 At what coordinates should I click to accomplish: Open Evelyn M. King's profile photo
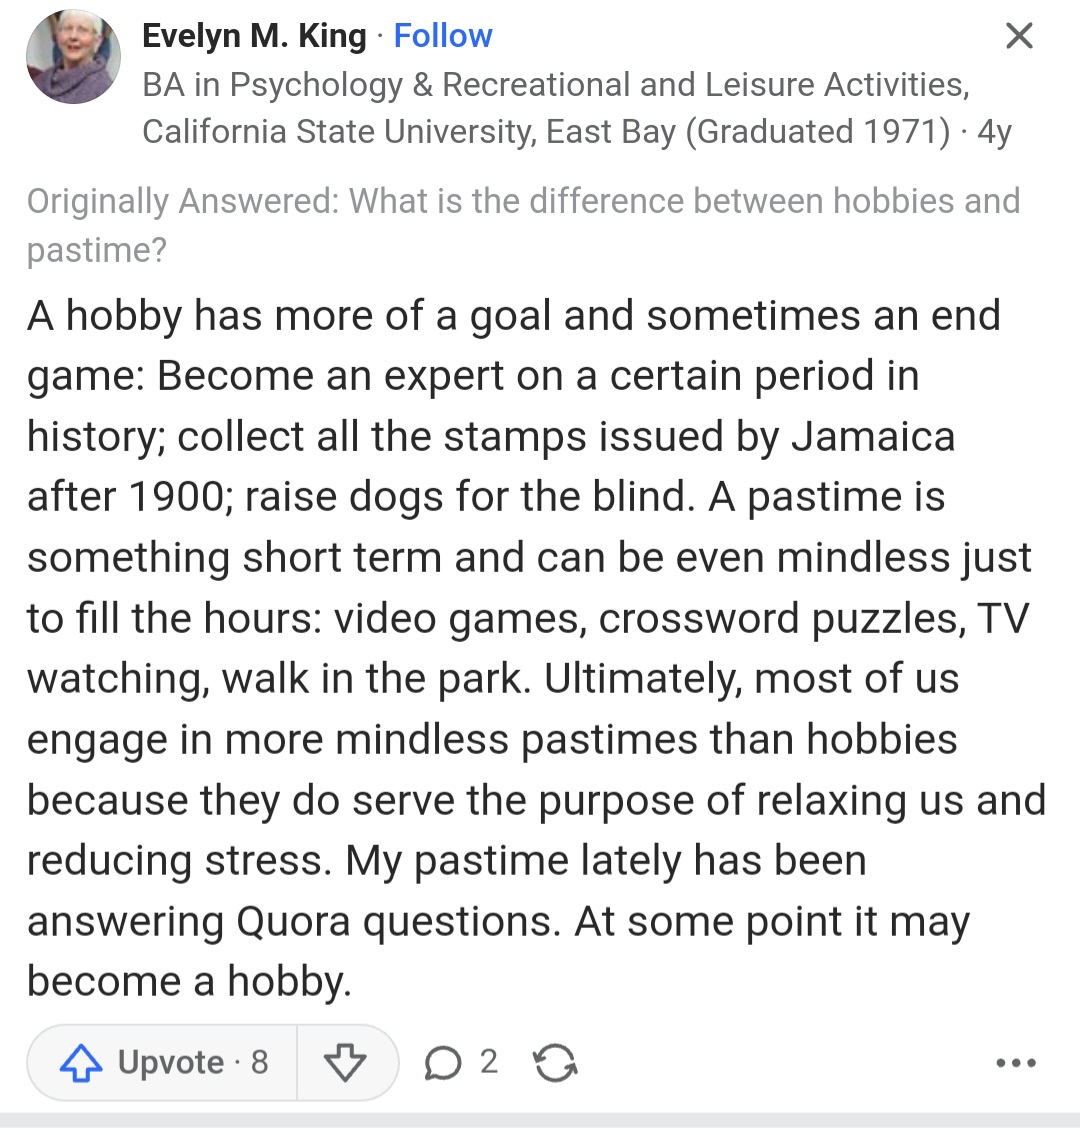point(73,60)
